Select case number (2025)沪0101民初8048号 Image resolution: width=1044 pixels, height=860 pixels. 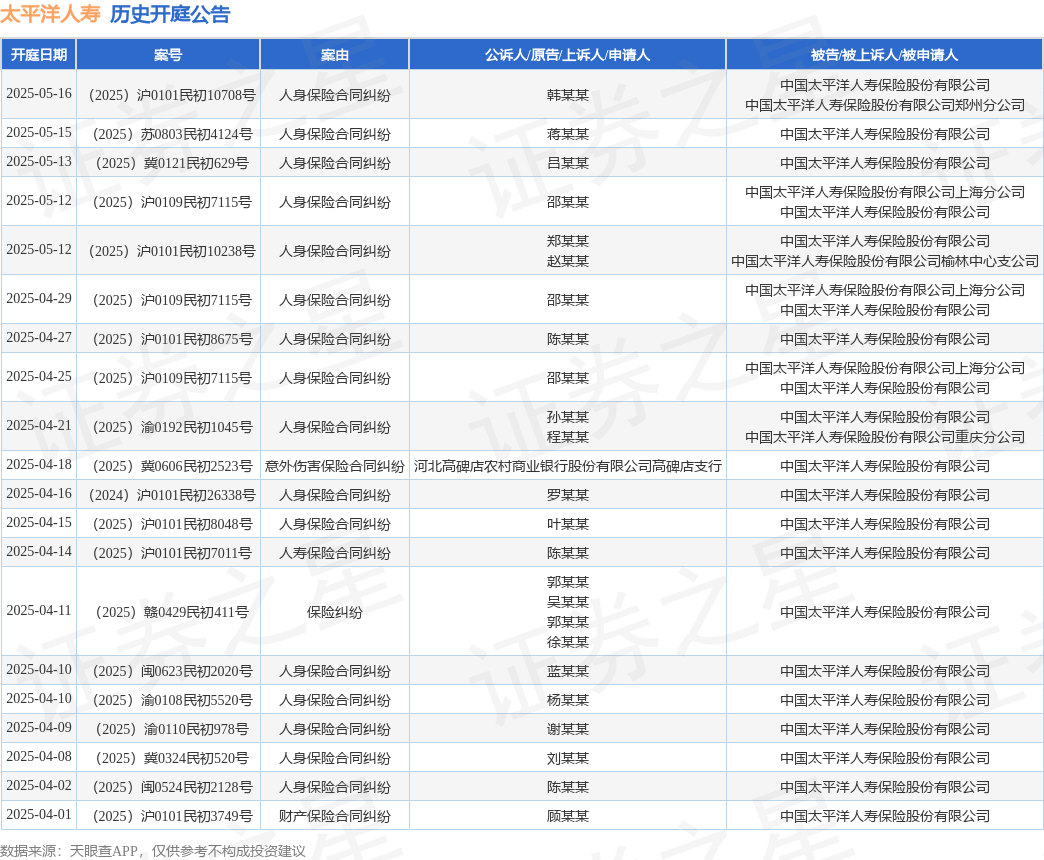(x=172, y=524)
